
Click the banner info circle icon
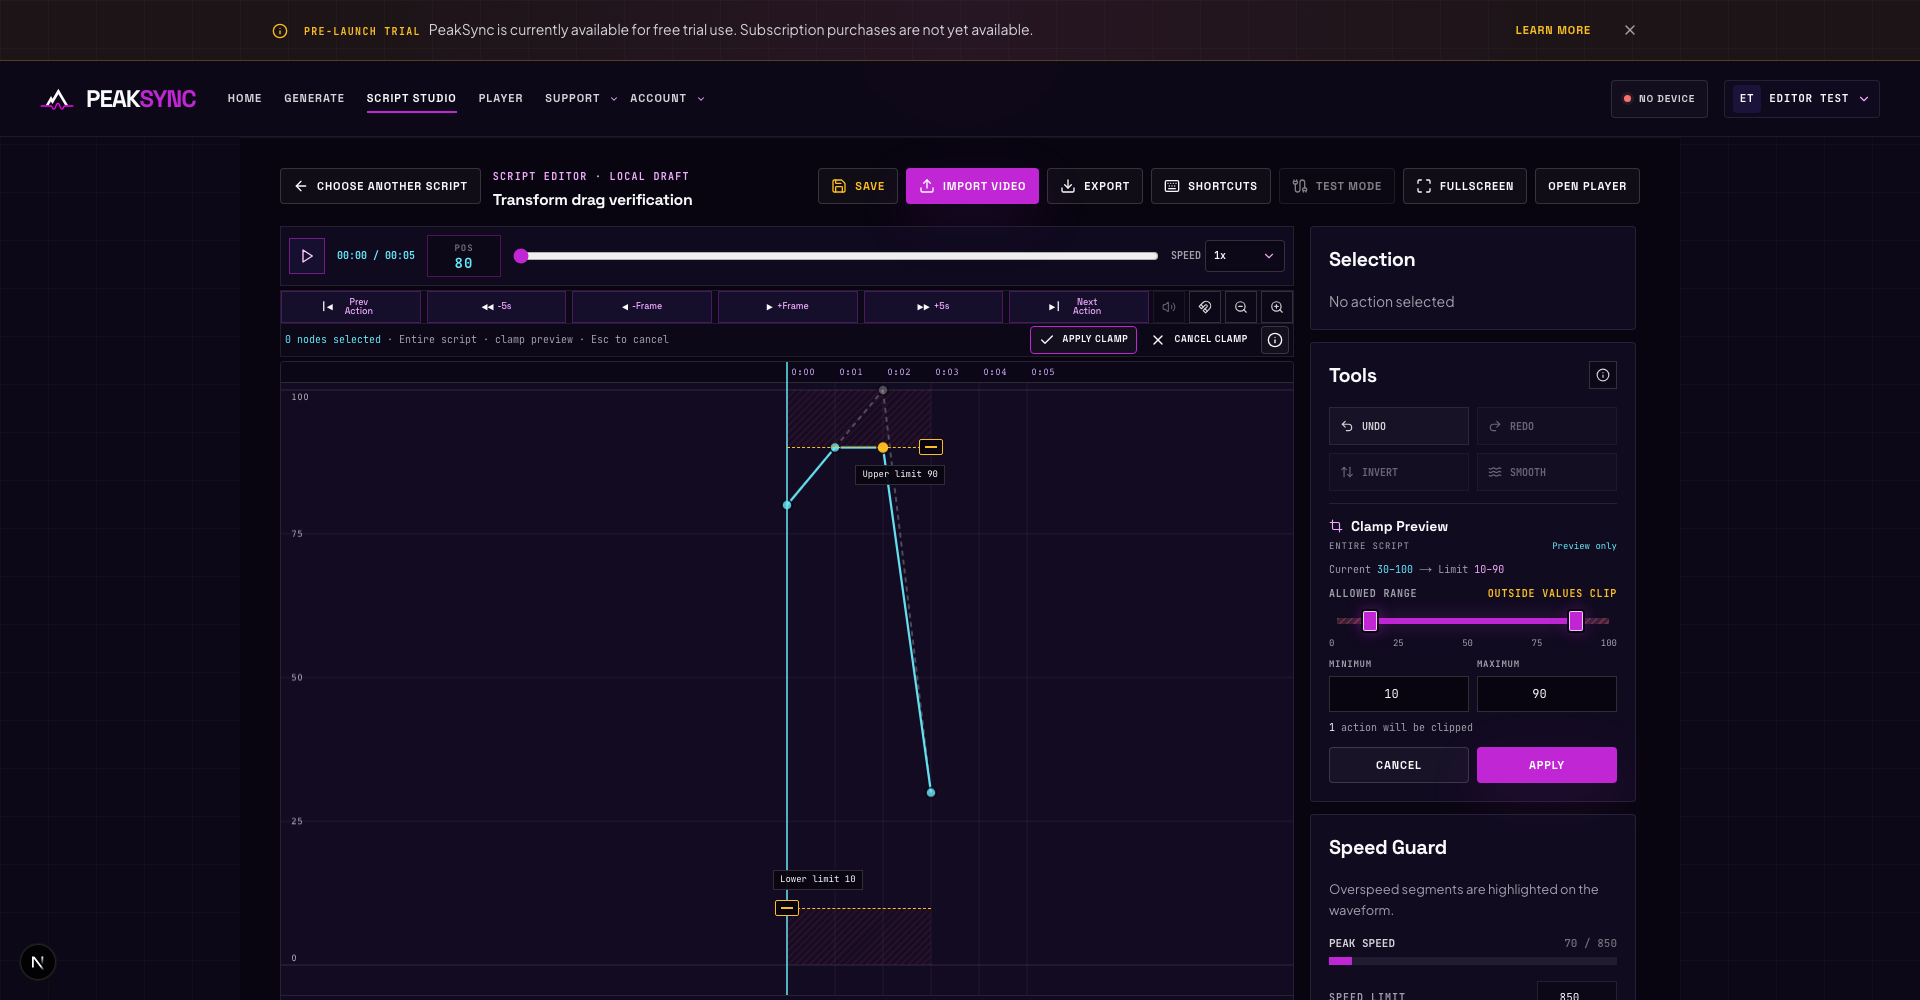point(280,31)
